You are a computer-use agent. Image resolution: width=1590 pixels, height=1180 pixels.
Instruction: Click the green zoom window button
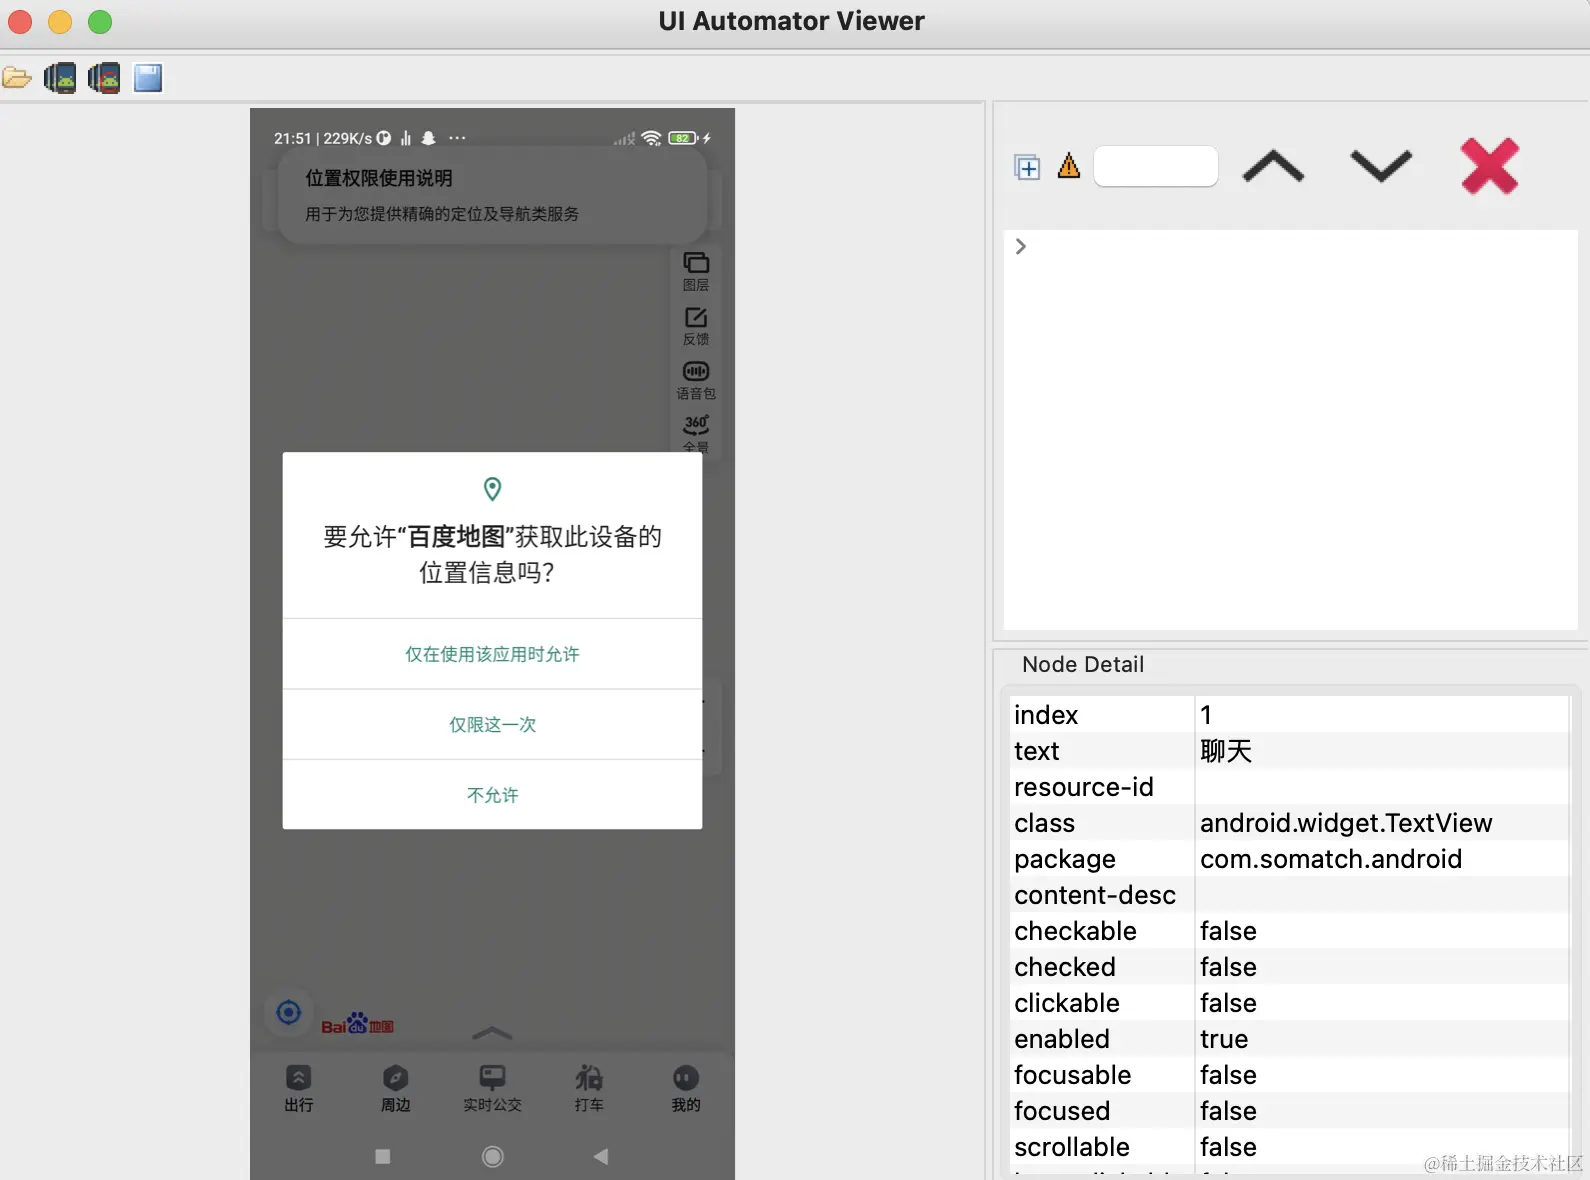pos(100,21)
